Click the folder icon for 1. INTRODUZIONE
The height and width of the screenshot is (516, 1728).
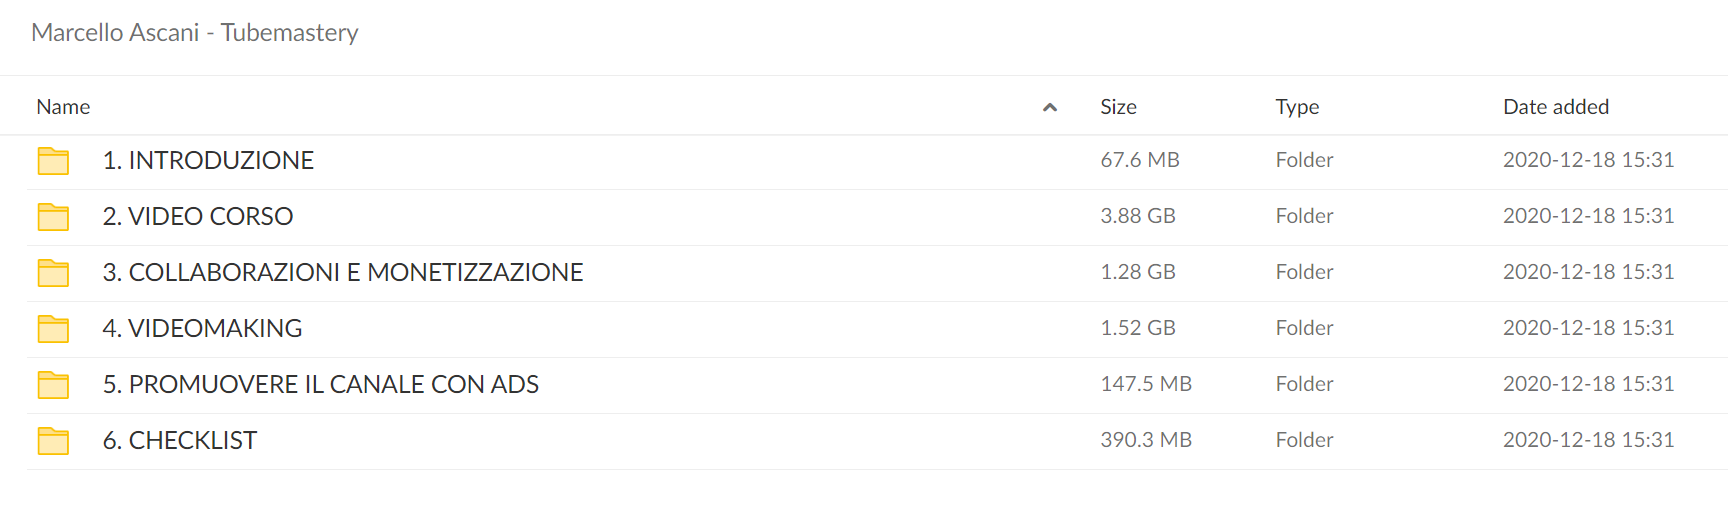(53, 161)
